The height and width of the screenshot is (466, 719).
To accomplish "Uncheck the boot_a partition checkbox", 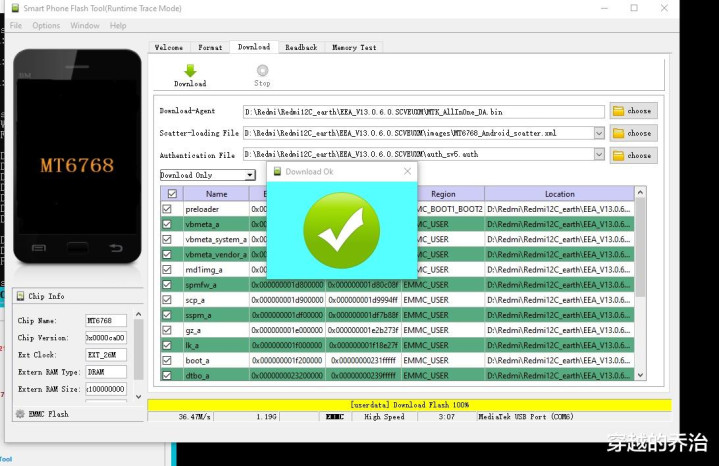I will click(167, 360).
